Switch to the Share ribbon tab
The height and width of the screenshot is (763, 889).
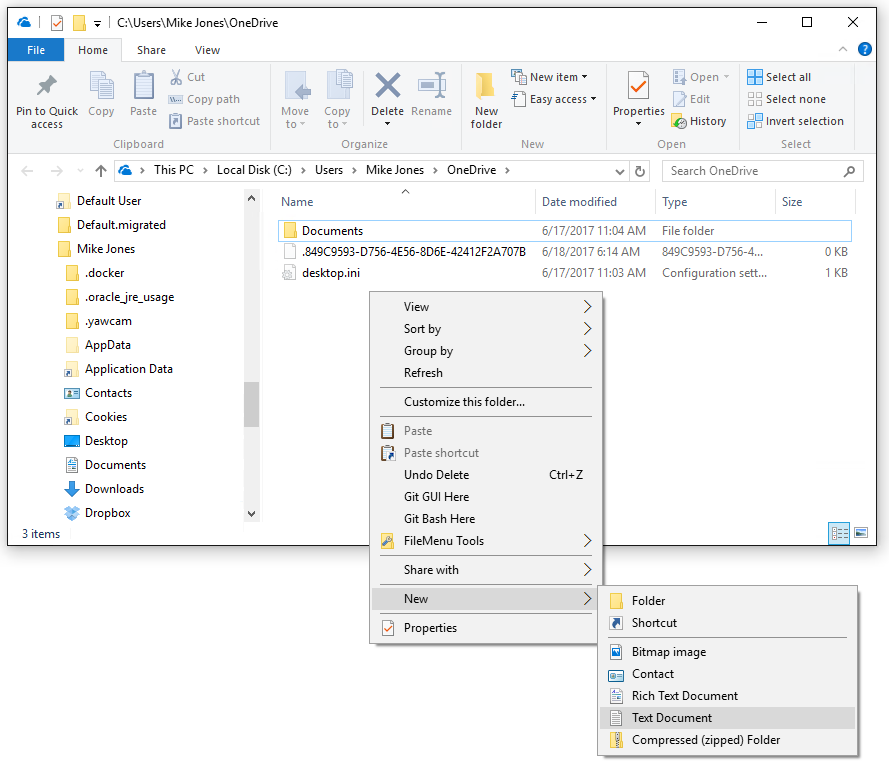151,50
